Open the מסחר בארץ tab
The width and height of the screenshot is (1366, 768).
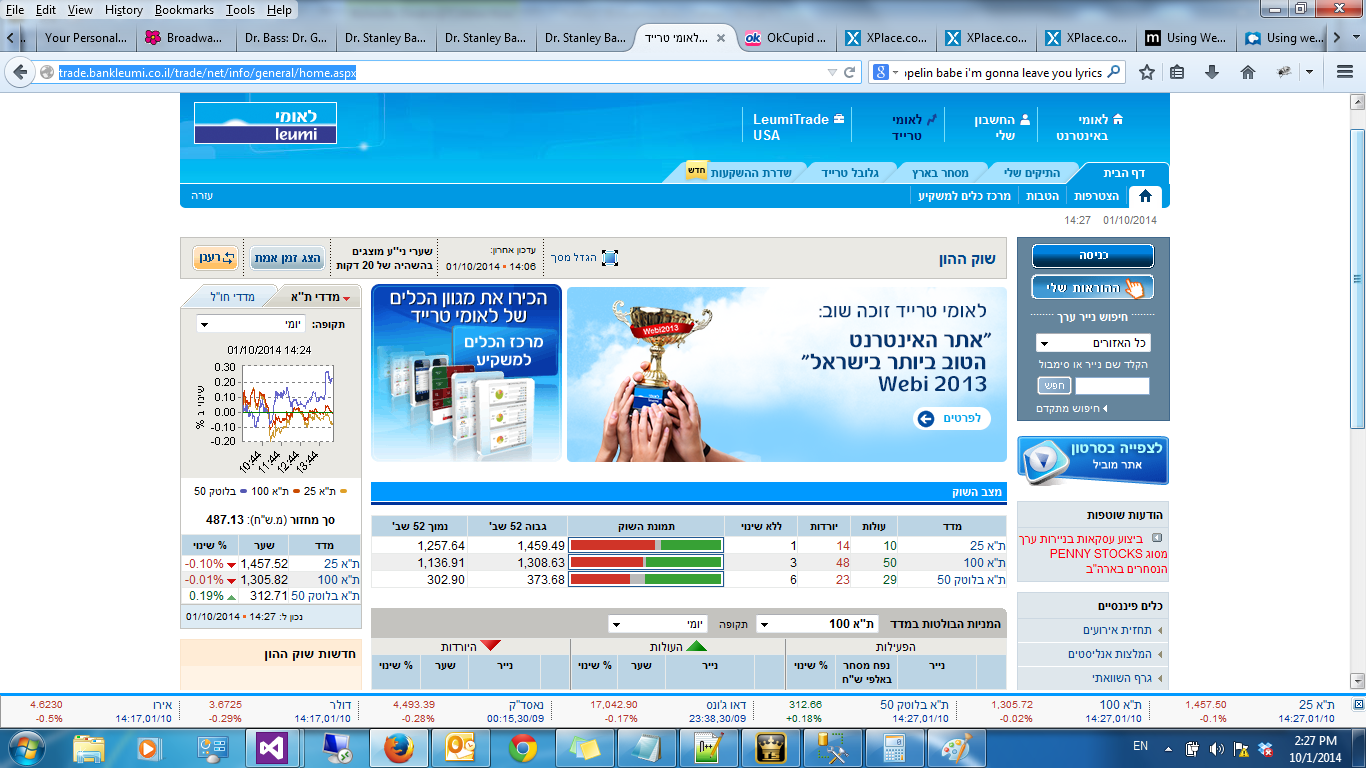(939, 172)
